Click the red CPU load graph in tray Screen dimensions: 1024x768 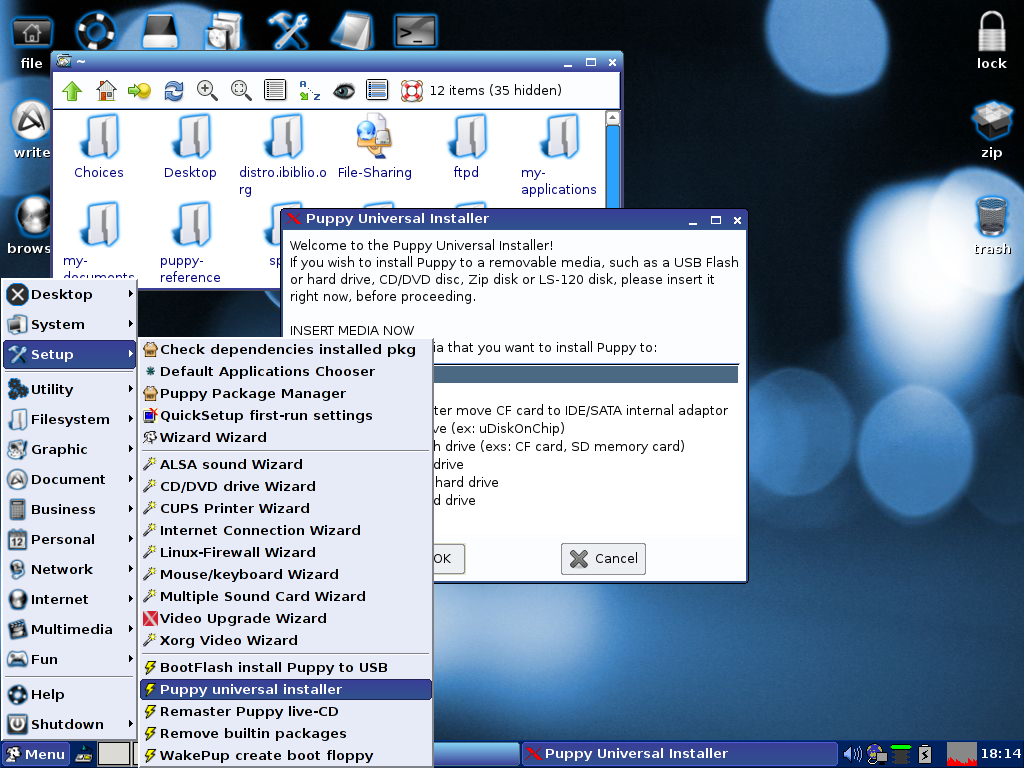[x=961, y=755]
